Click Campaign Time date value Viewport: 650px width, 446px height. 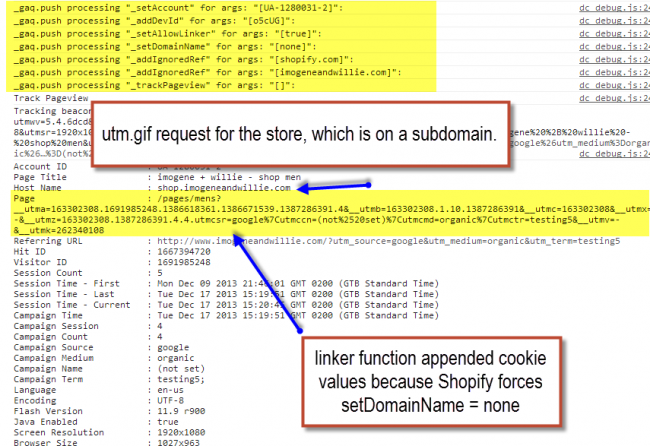[x=298, y=315]
